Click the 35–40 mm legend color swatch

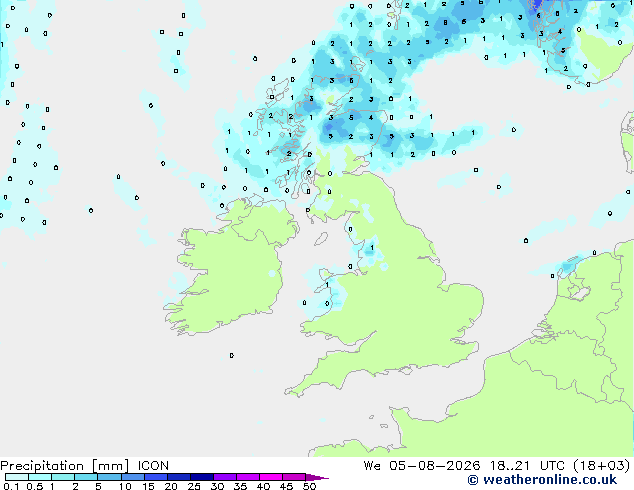247,477
